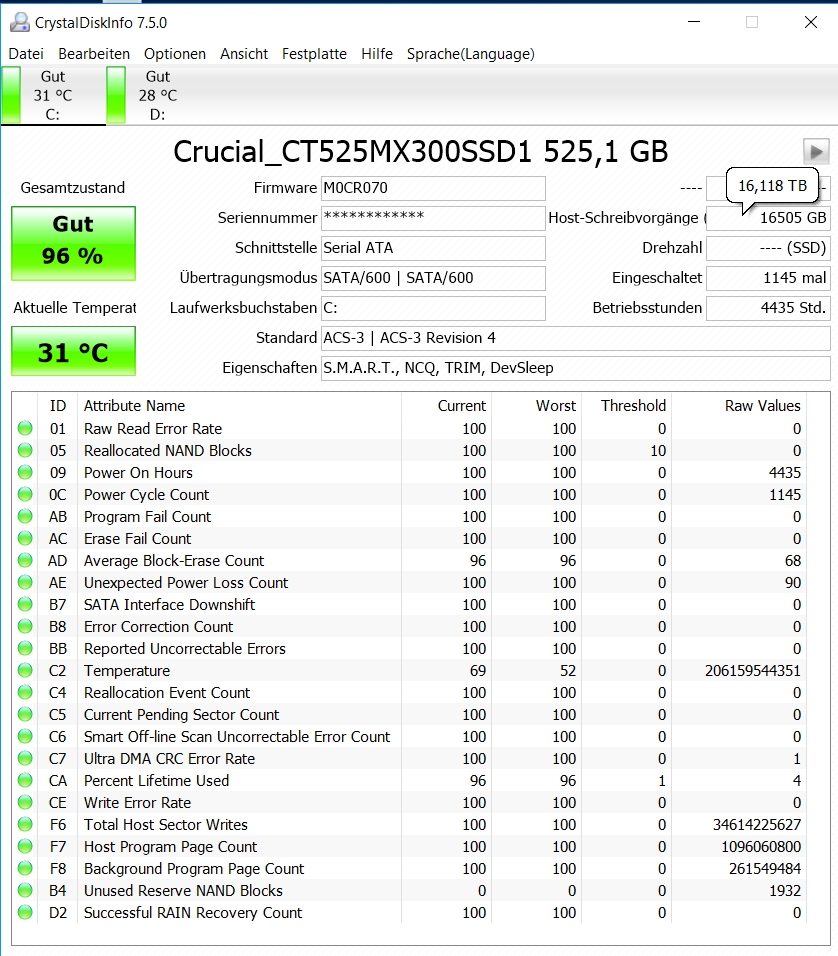Open the Festplatte menu
Image resolution: width=838 pixels, height=956 pixels.
(314, 54)
